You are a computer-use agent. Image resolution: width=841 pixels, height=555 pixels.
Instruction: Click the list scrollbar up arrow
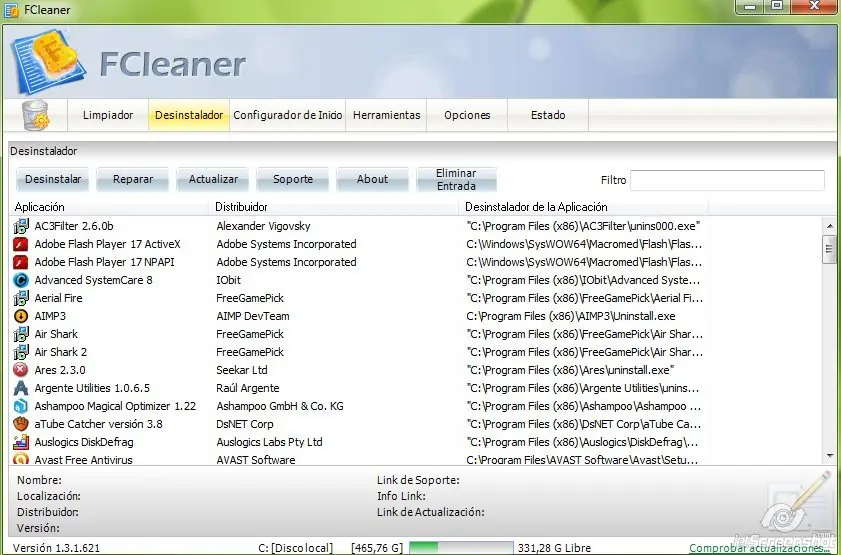point(830,226)
